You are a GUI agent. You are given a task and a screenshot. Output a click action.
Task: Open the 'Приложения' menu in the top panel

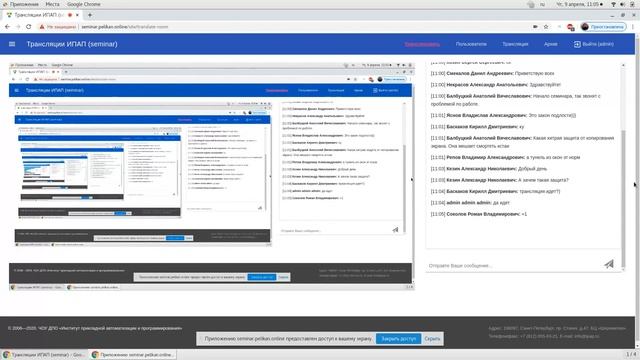[21, 4]
